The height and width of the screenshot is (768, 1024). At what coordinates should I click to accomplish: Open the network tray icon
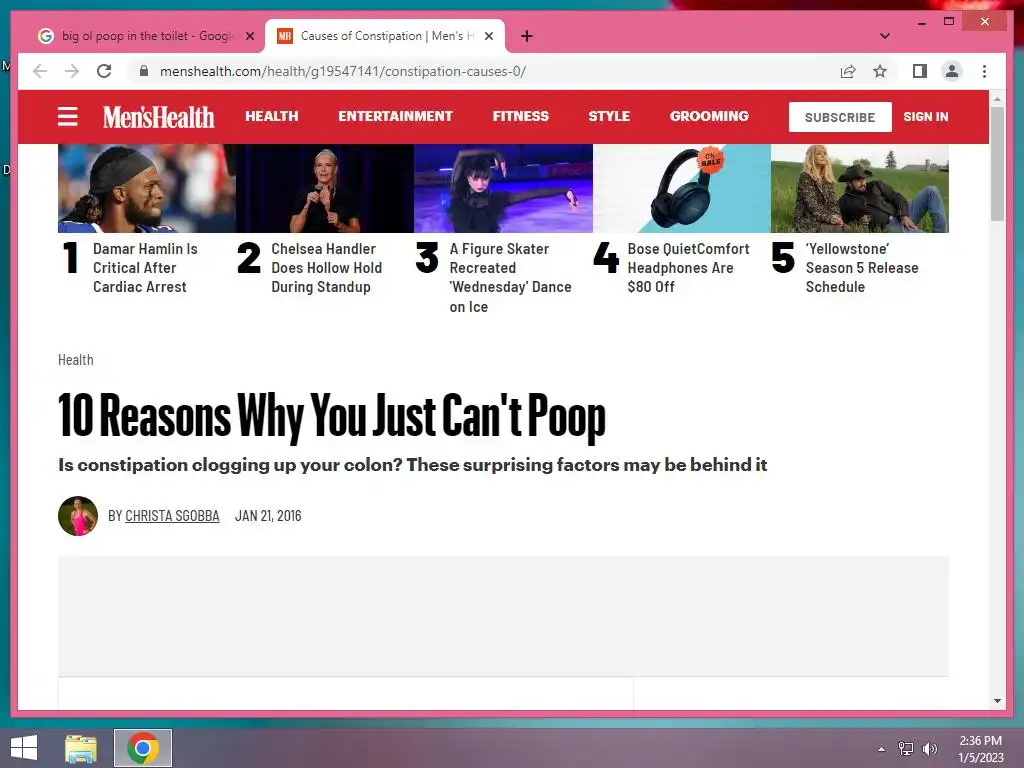point(906,748)
